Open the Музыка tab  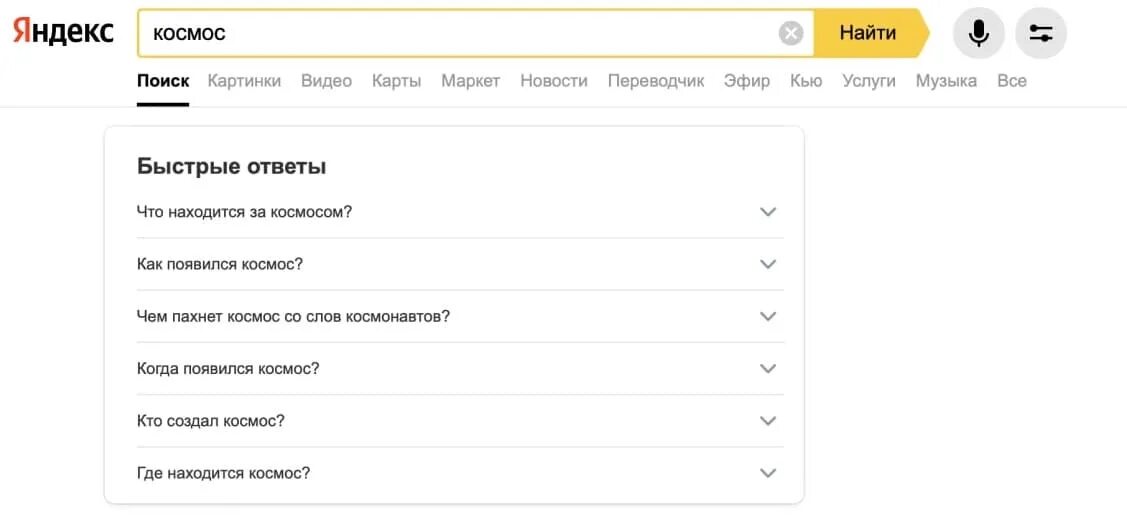coord(946,81)
